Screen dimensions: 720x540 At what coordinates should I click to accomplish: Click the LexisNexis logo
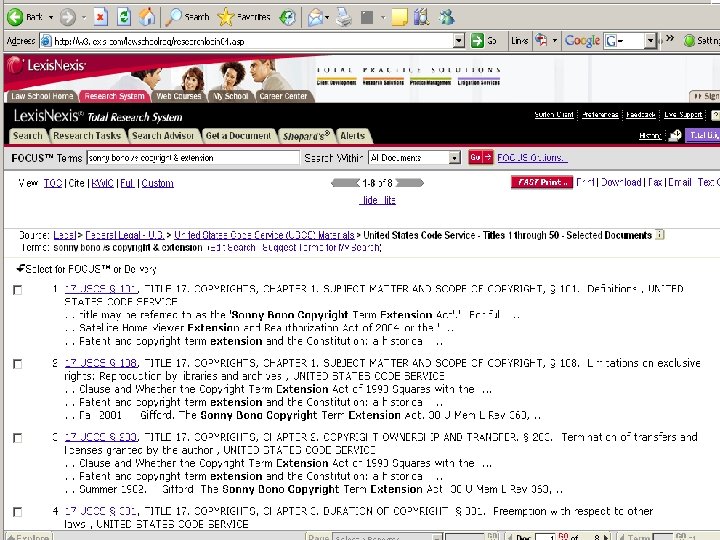coord(46,66)
